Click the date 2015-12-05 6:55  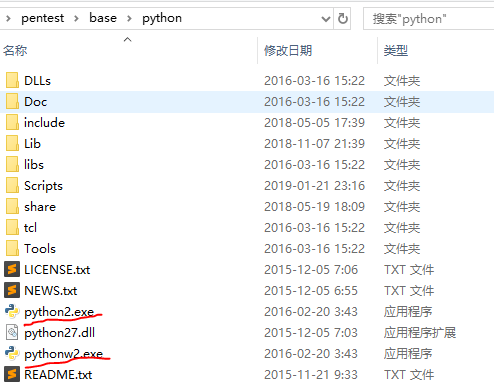pos(311,291)
